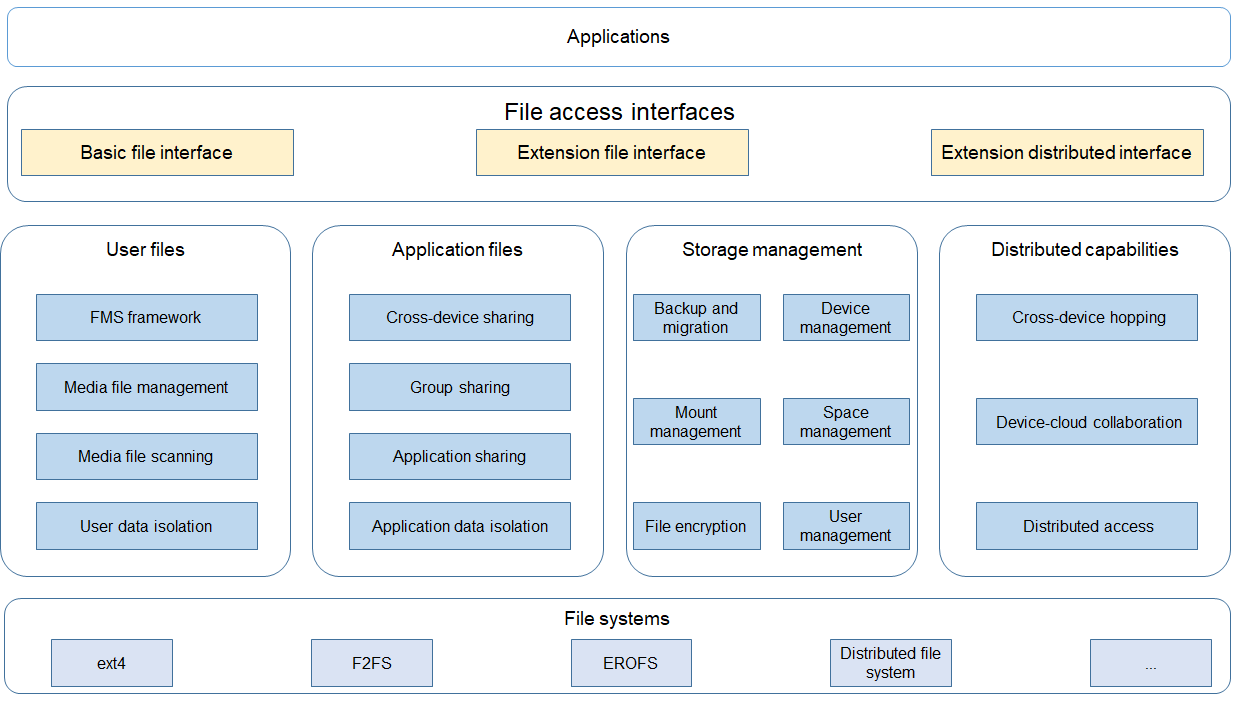Screen dimensions: 1238x705
Task: Select the Basic file interface box
Action: (x=157, y=153)
